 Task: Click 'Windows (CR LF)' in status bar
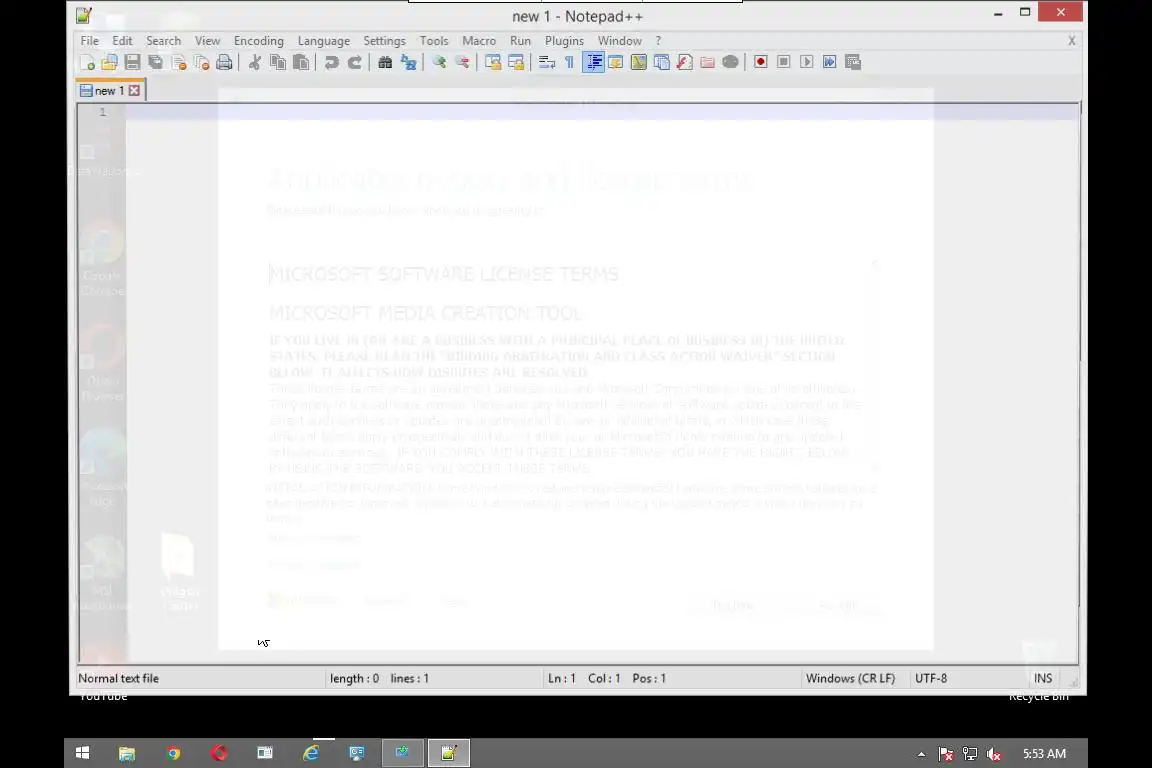click(x=850, y=678)
